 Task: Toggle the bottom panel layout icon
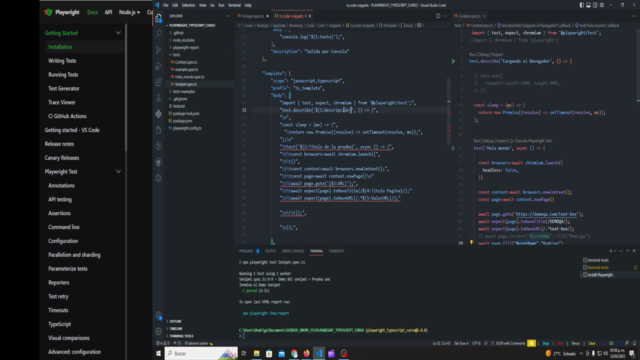(x=588, y=5)
